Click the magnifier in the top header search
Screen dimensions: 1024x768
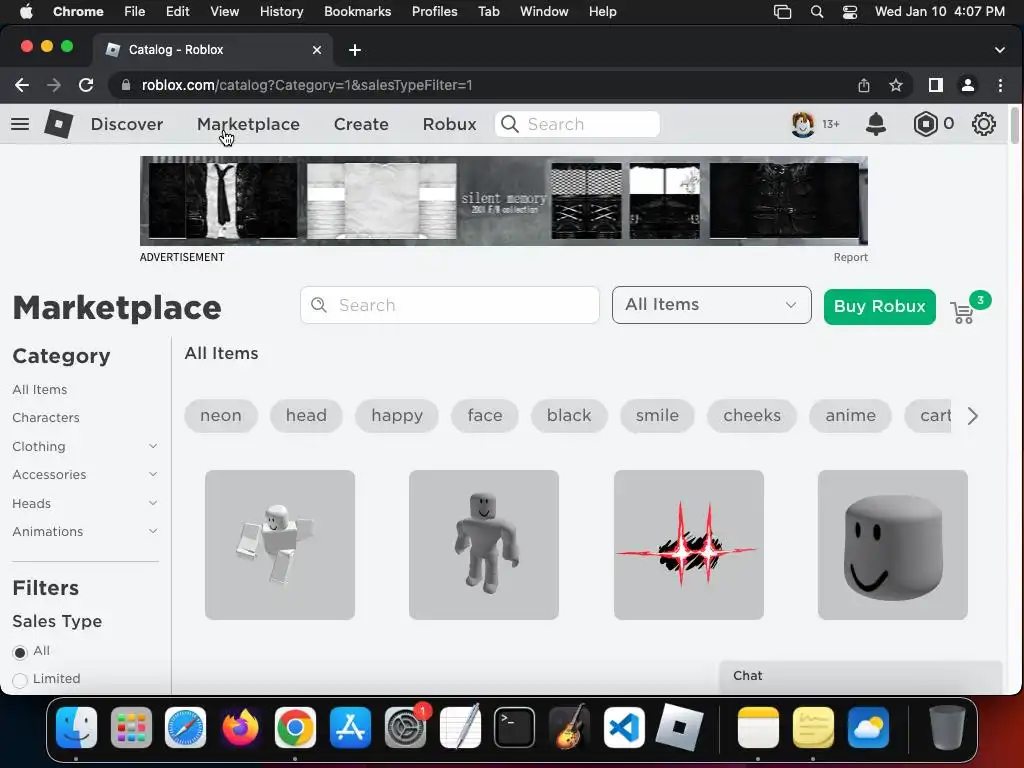[x=510, y=124]
